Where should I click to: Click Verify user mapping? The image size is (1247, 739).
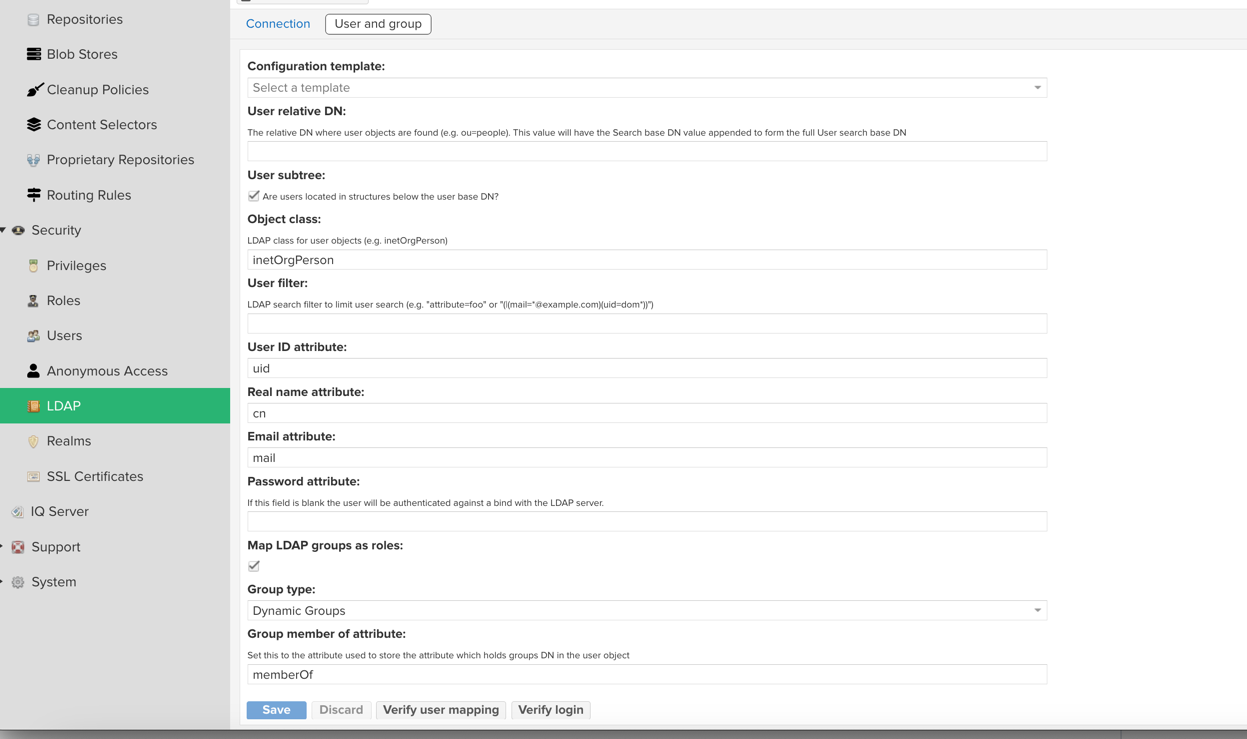[441, 710]
